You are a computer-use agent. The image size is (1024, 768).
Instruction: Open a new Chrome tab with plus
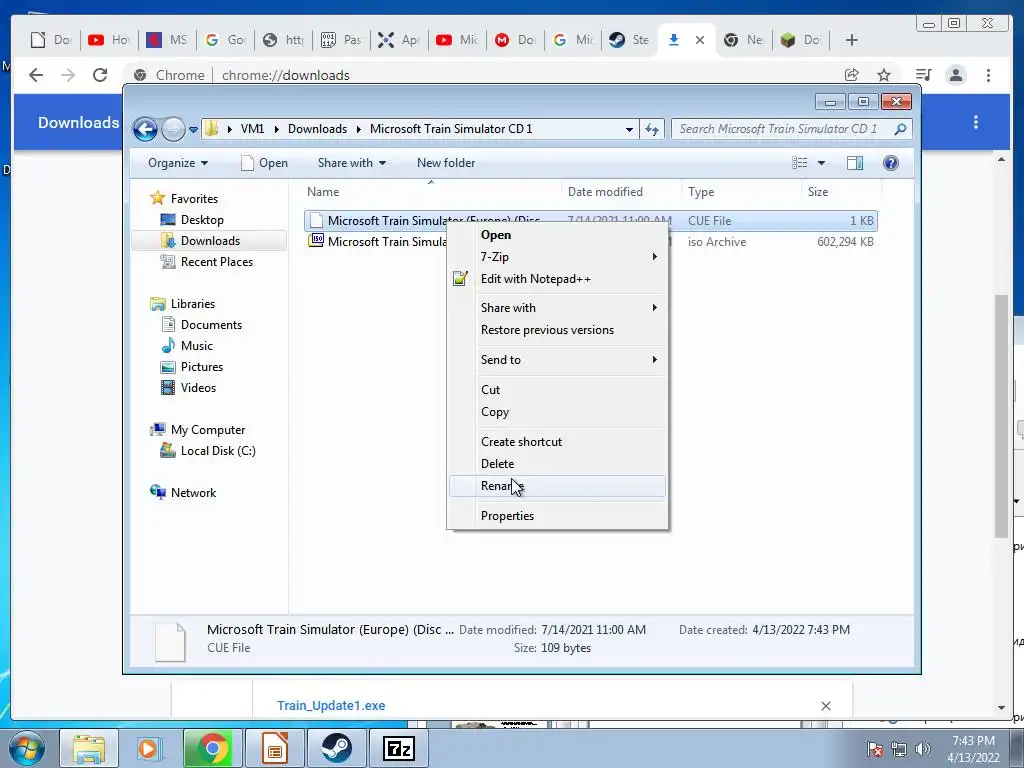point(852,40)
